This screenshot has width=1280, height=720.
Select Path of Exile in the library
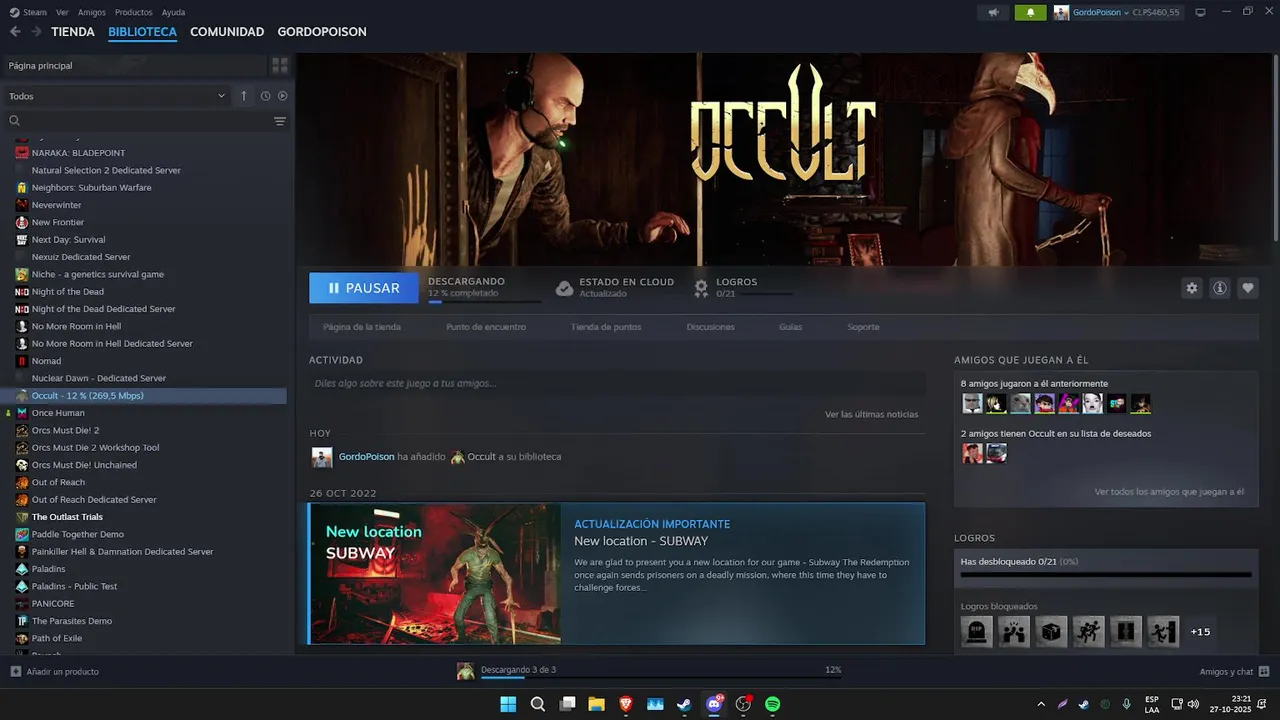click(x=57, y=638)
